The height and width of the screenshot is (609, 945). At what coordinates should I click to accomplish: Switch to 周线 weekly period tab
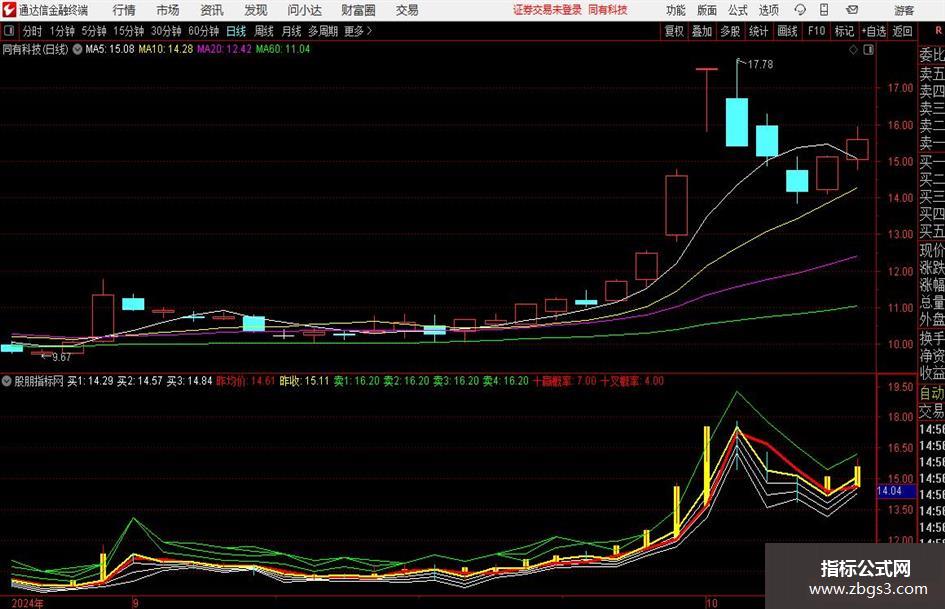pyautogui.click(x=264, y=31)
